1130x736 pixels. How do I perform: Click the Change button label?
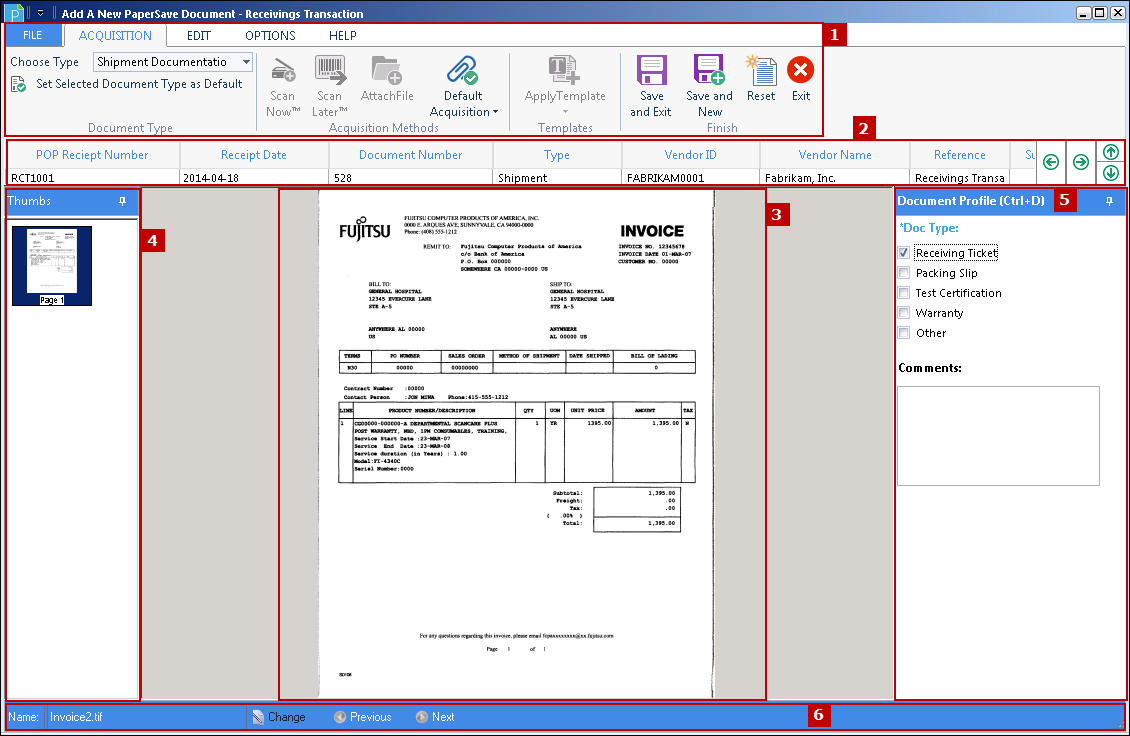[287, 717]
